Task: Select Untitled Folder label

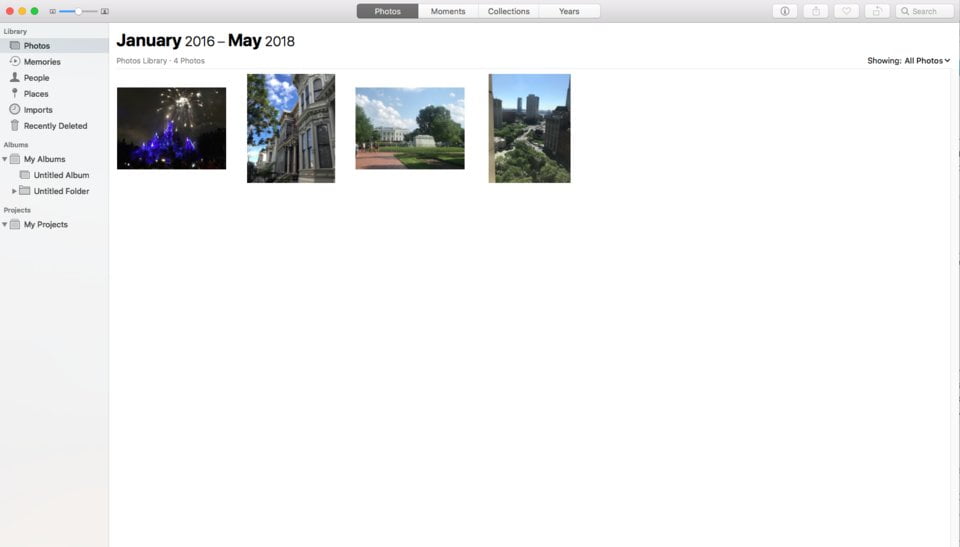Action: pos(61,191)
